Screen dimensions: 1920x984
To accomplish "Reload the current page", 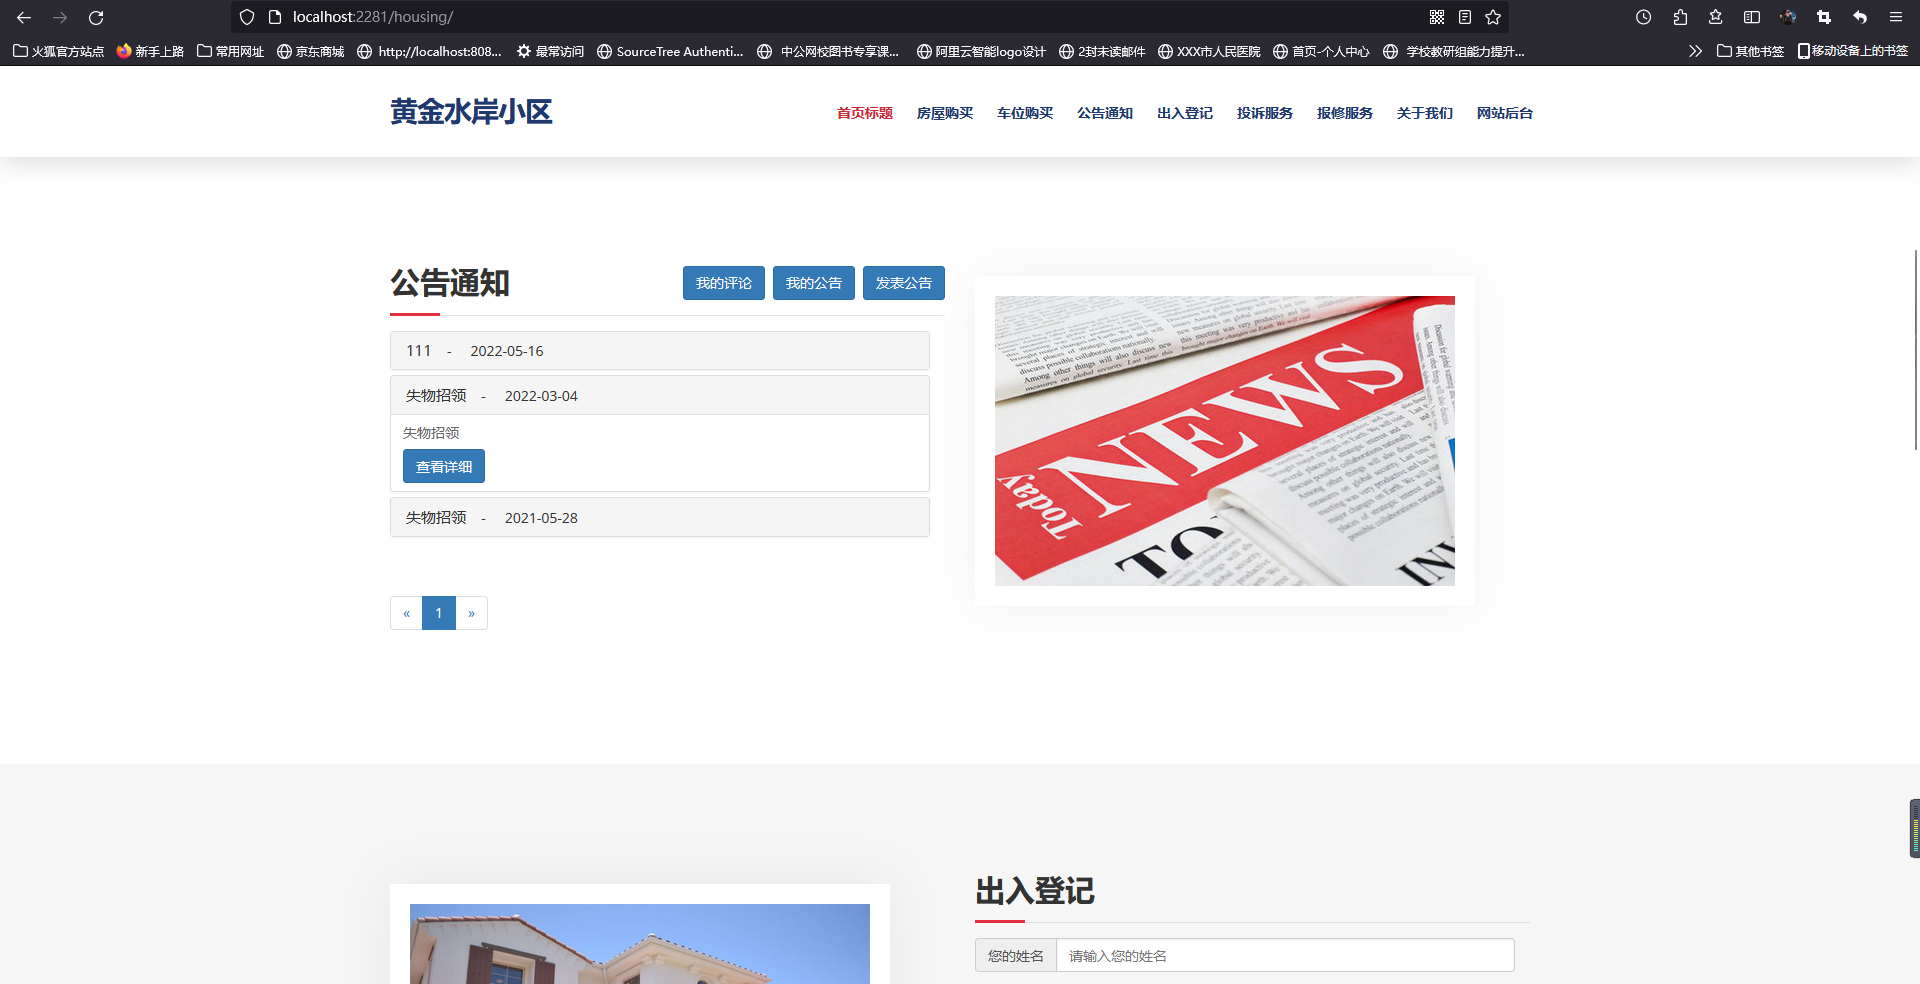I will (x=96, y=17).
